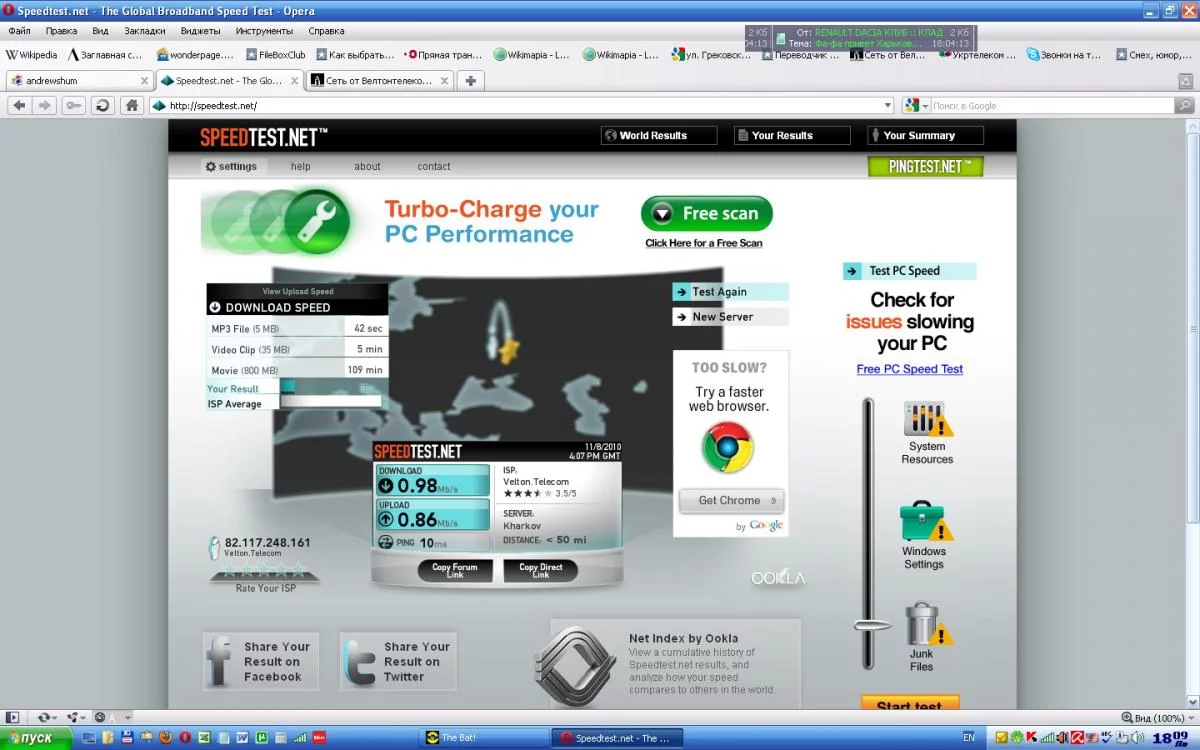Open the Wikipedia bookmark
Screen dimensions: 1200x750
click(x=32, y=55)
